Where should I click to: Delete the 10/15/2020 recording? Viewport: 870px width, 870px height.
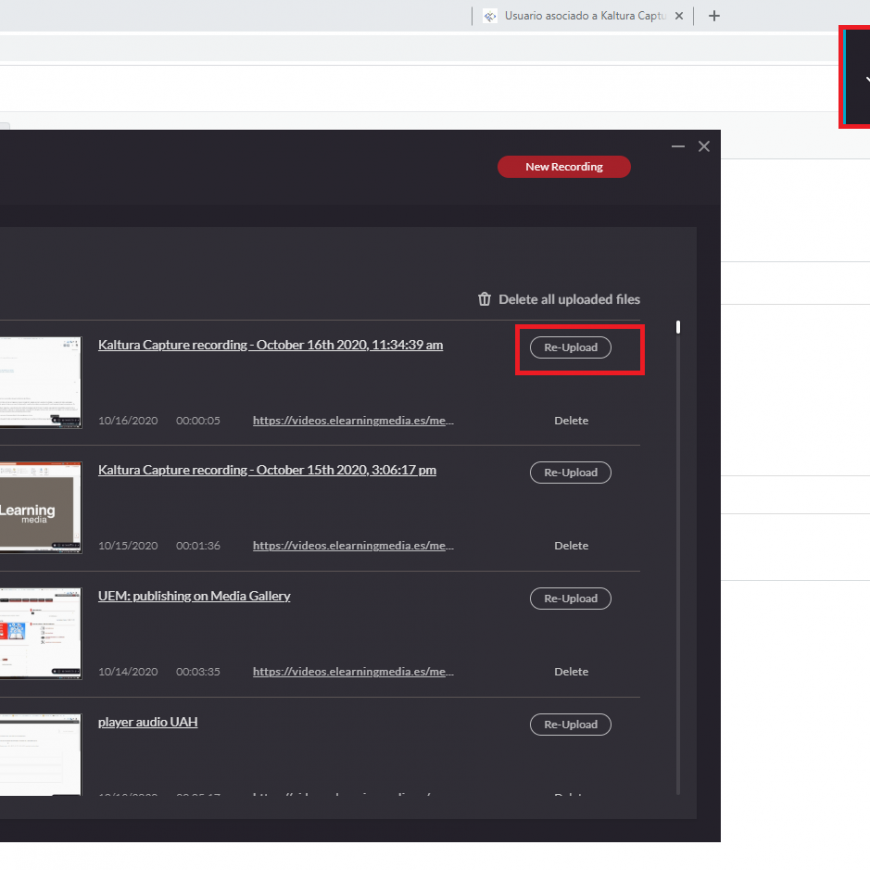(571, 546)
